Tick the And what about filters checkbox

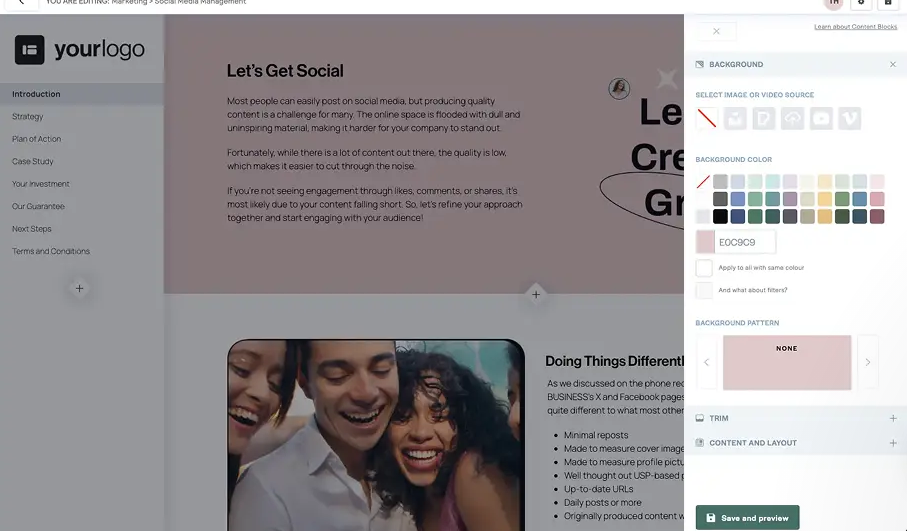(704, 290)
